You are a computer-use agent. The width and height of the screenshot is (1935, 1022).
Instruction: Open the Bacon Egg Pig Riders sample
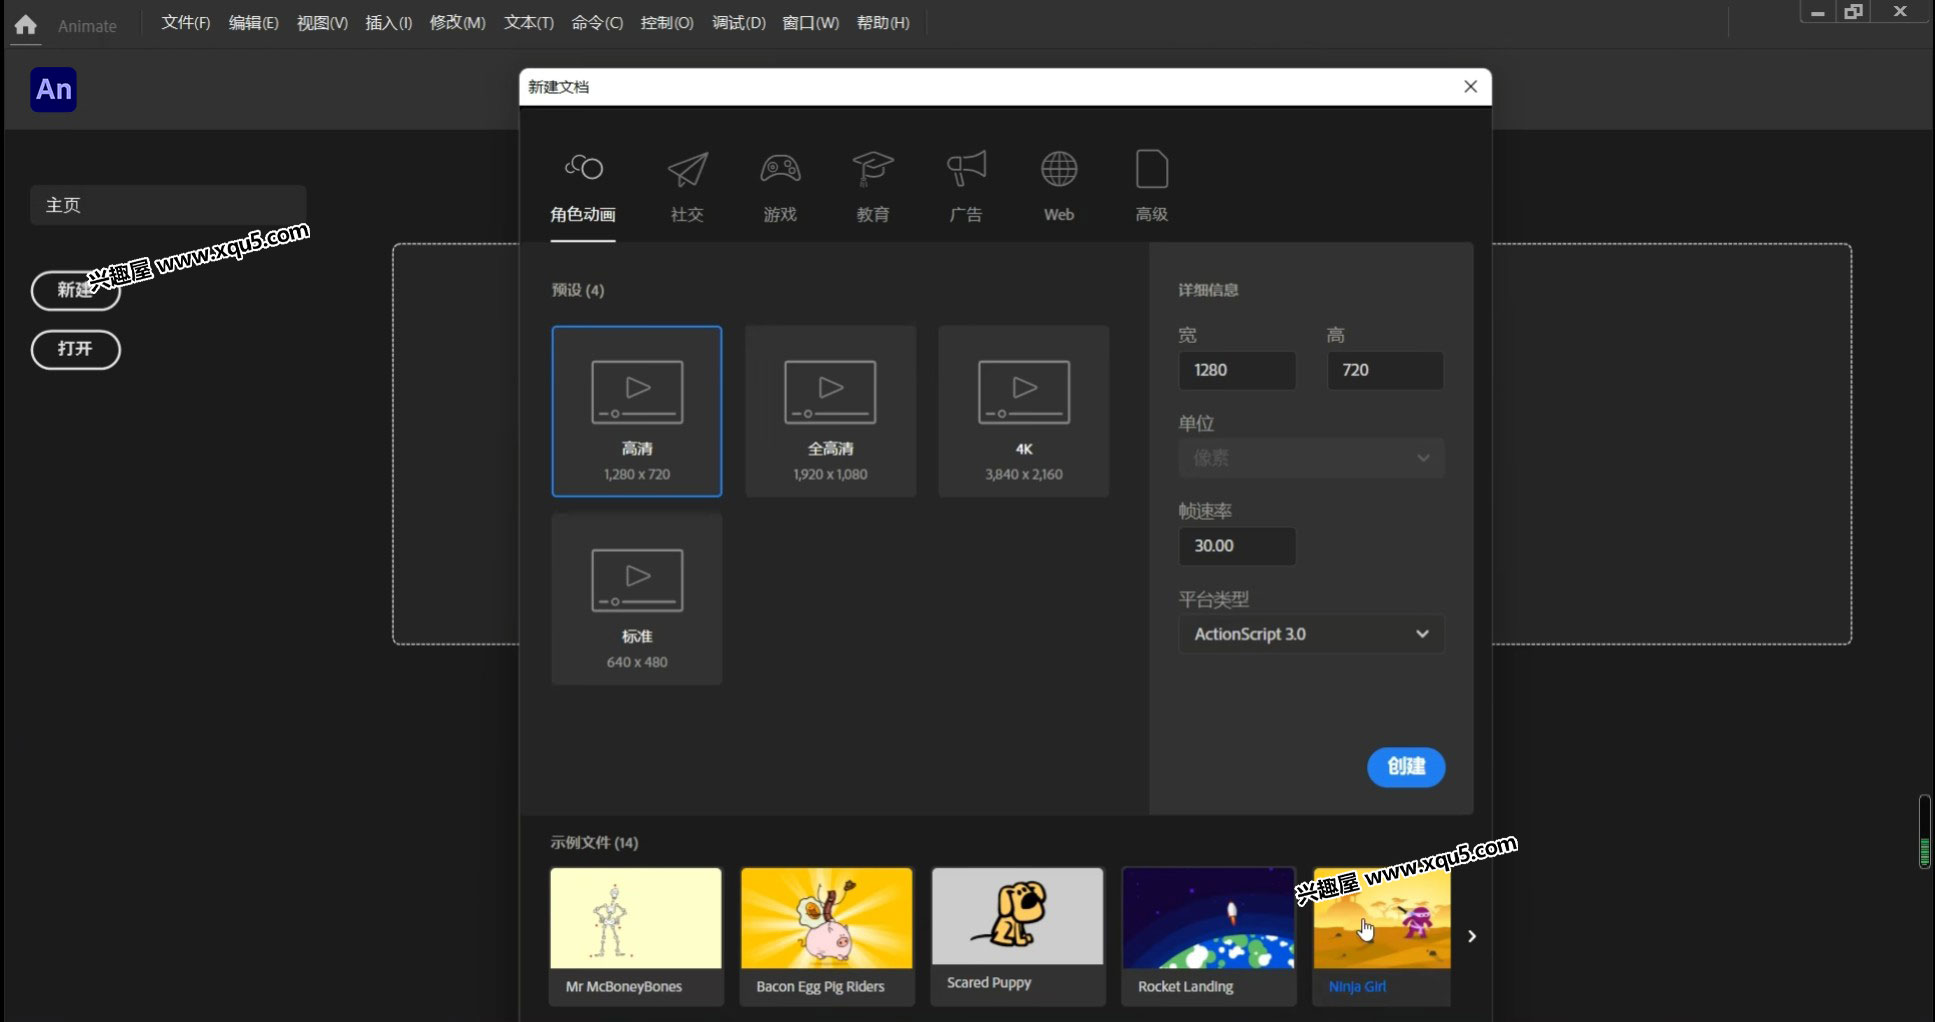coord(827,936)
